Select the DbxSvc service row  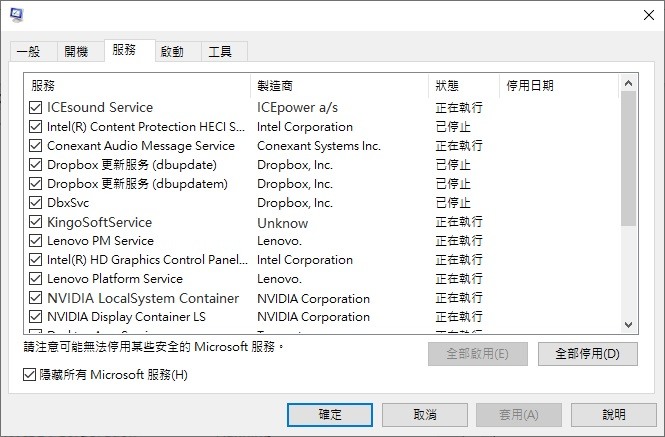point(140,203)
